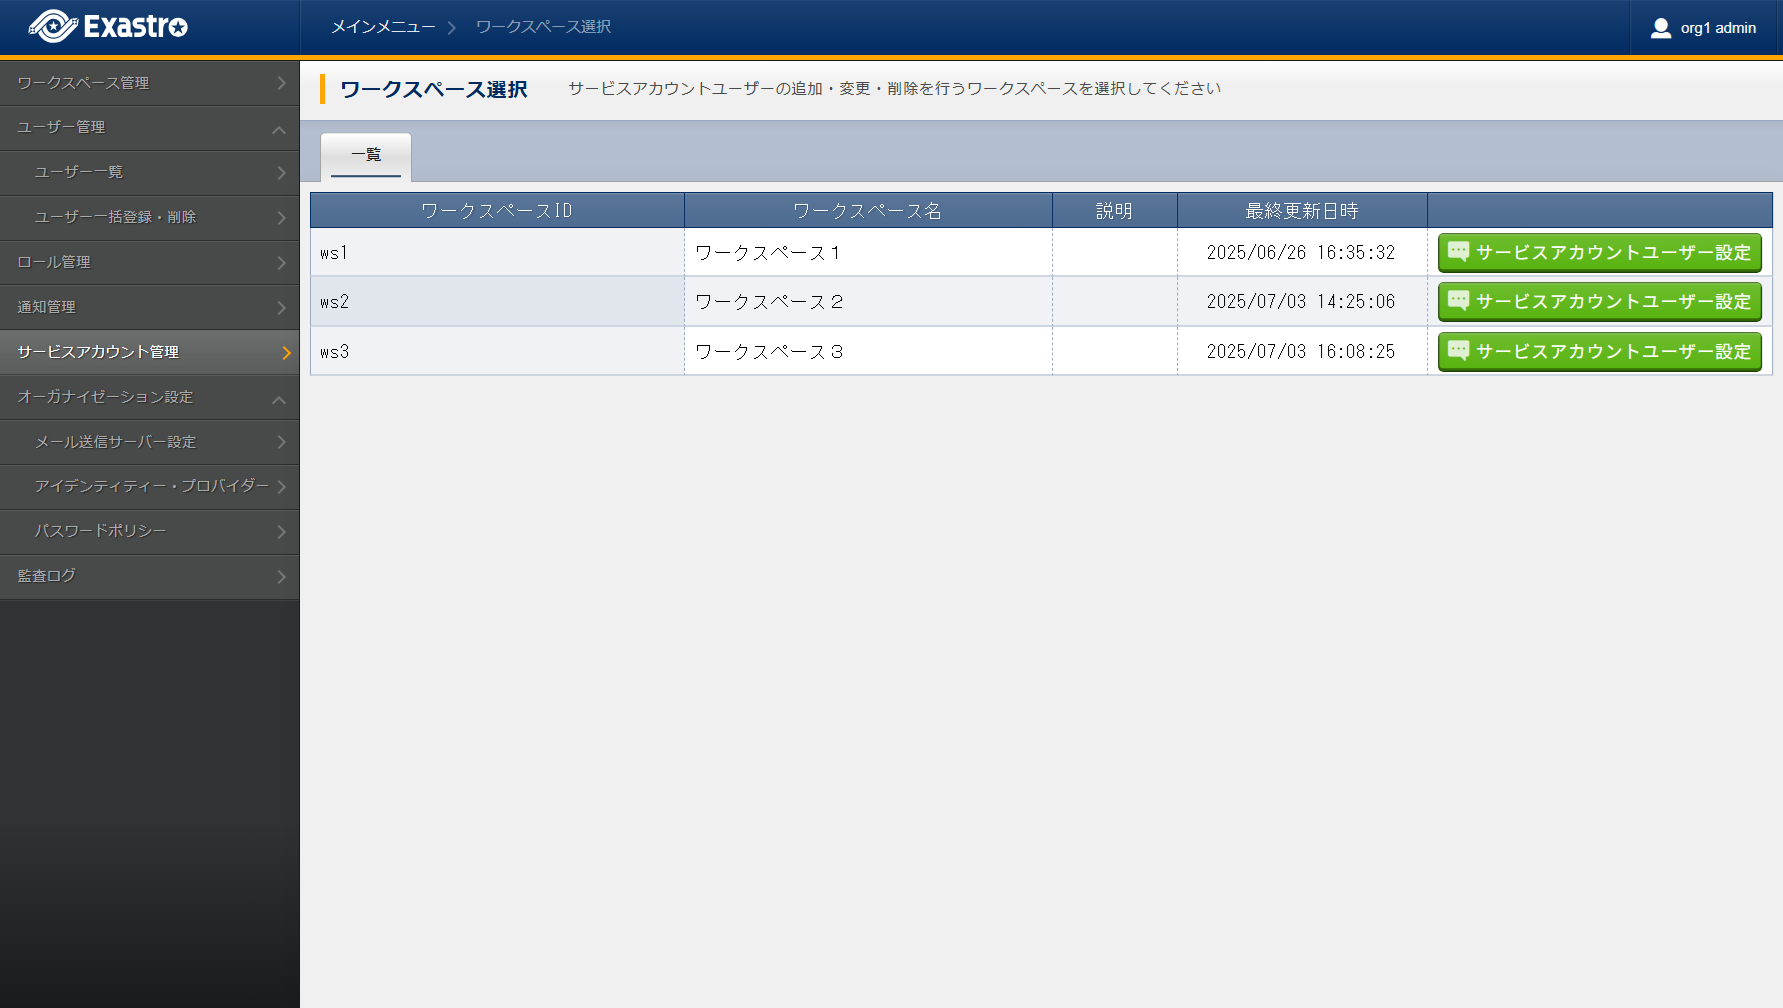The height and width of the screenshot is (1008, 1783).
Task: Click the chevron arrow next to 監査ログ
Action: (281, 577)
